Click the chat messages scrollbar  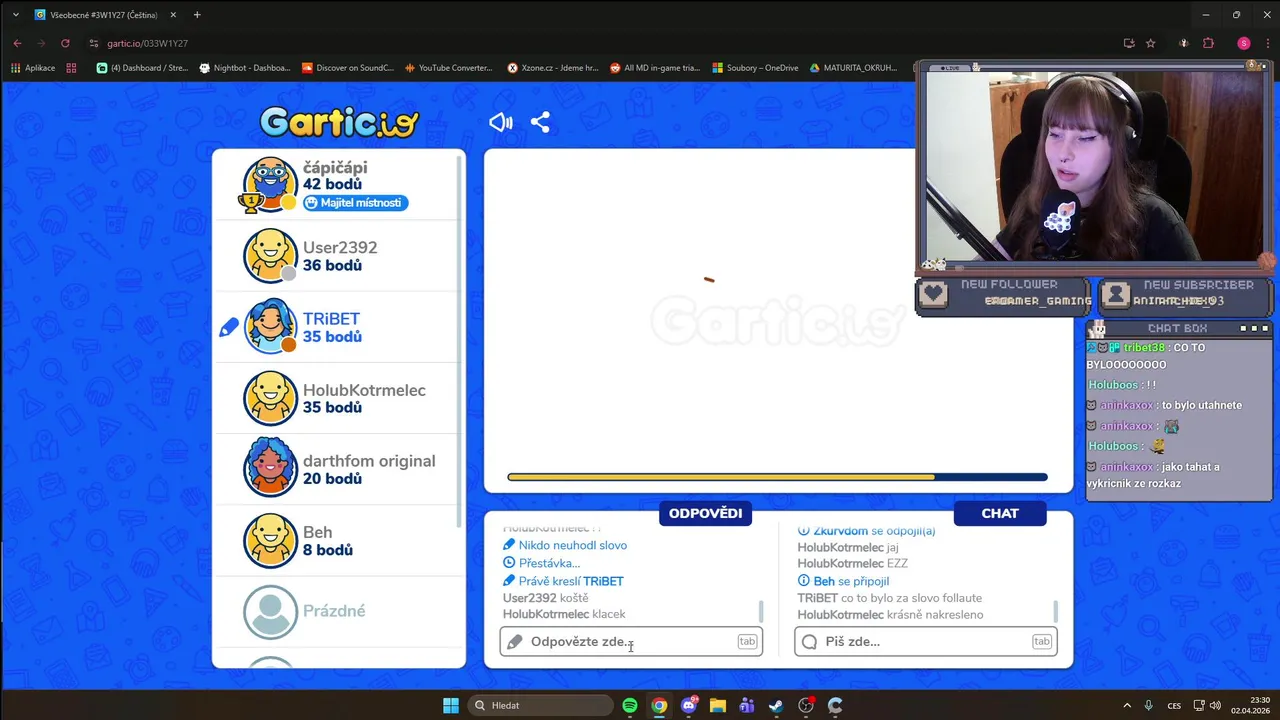click(x=1056, y=610)
